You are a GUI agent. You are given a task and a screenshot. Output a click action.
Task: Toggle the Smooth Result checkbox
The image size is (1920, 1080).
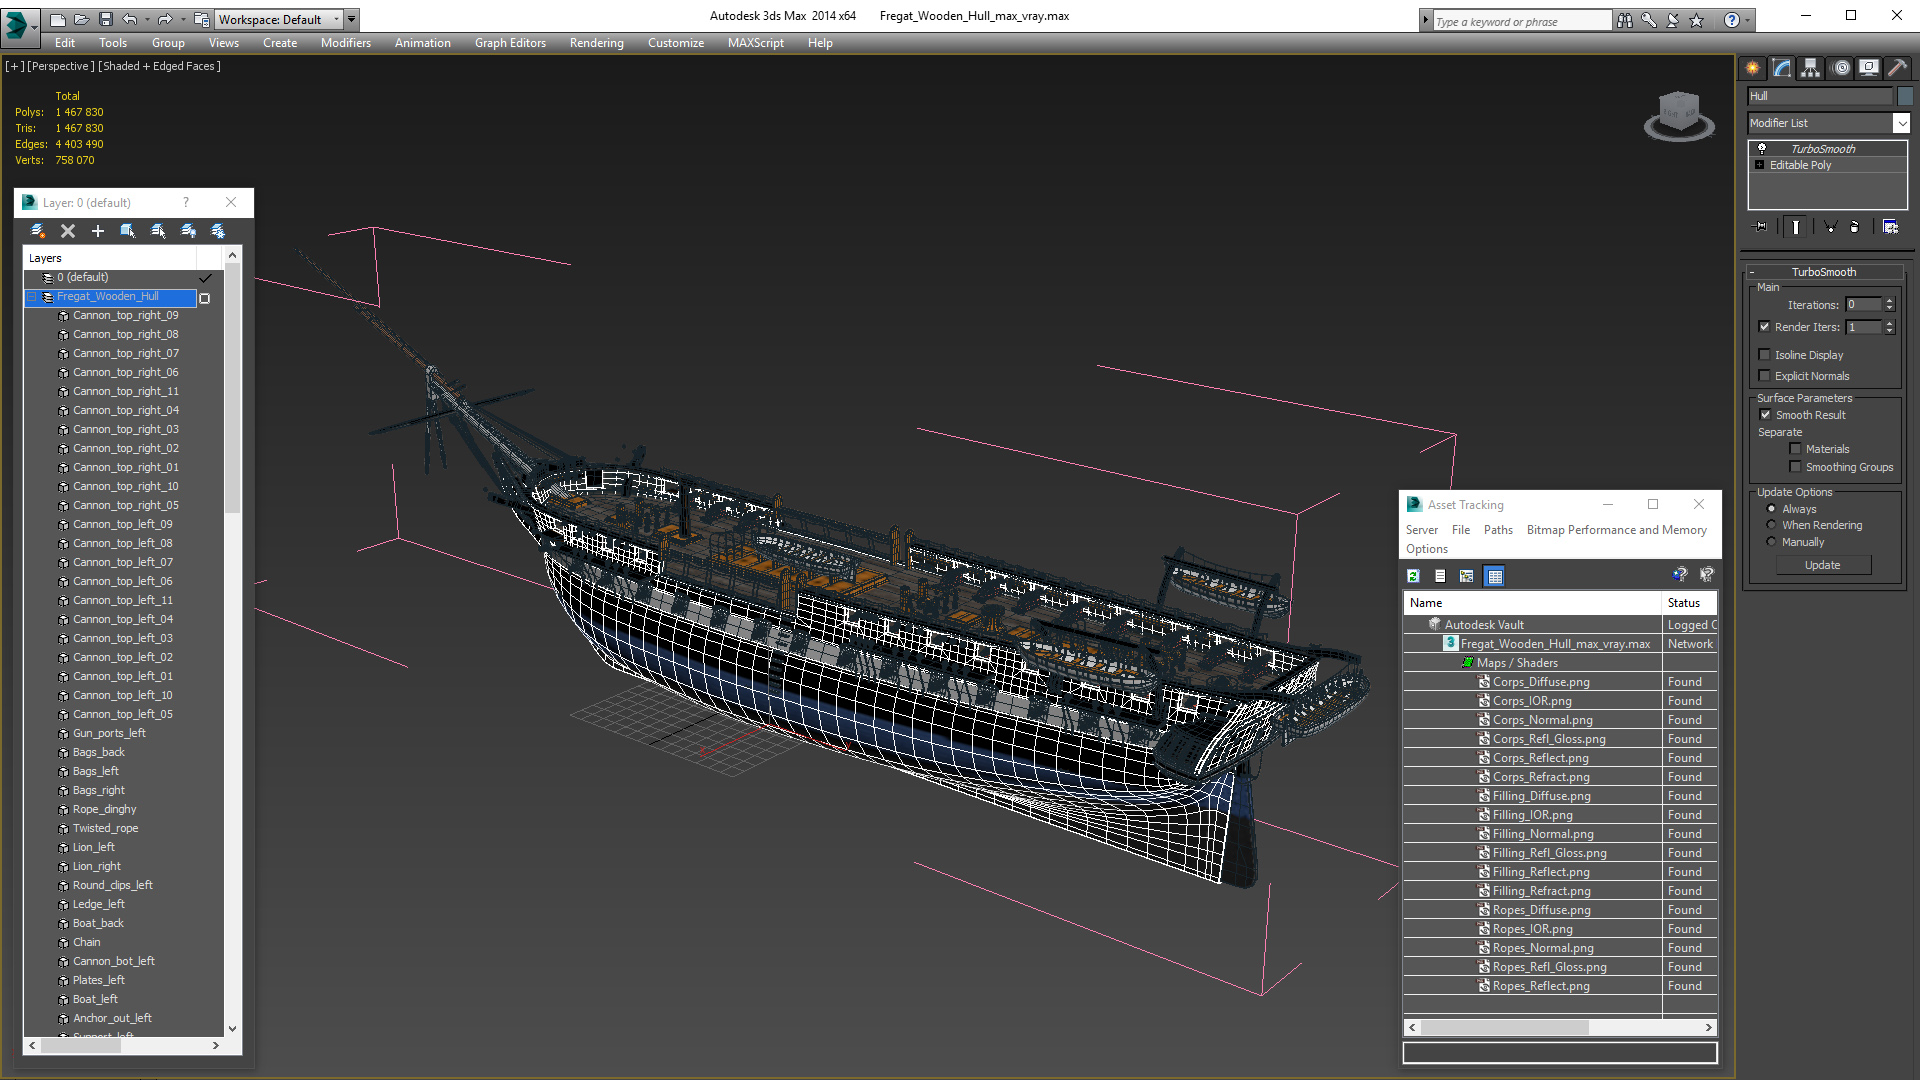pos(1765,415)
